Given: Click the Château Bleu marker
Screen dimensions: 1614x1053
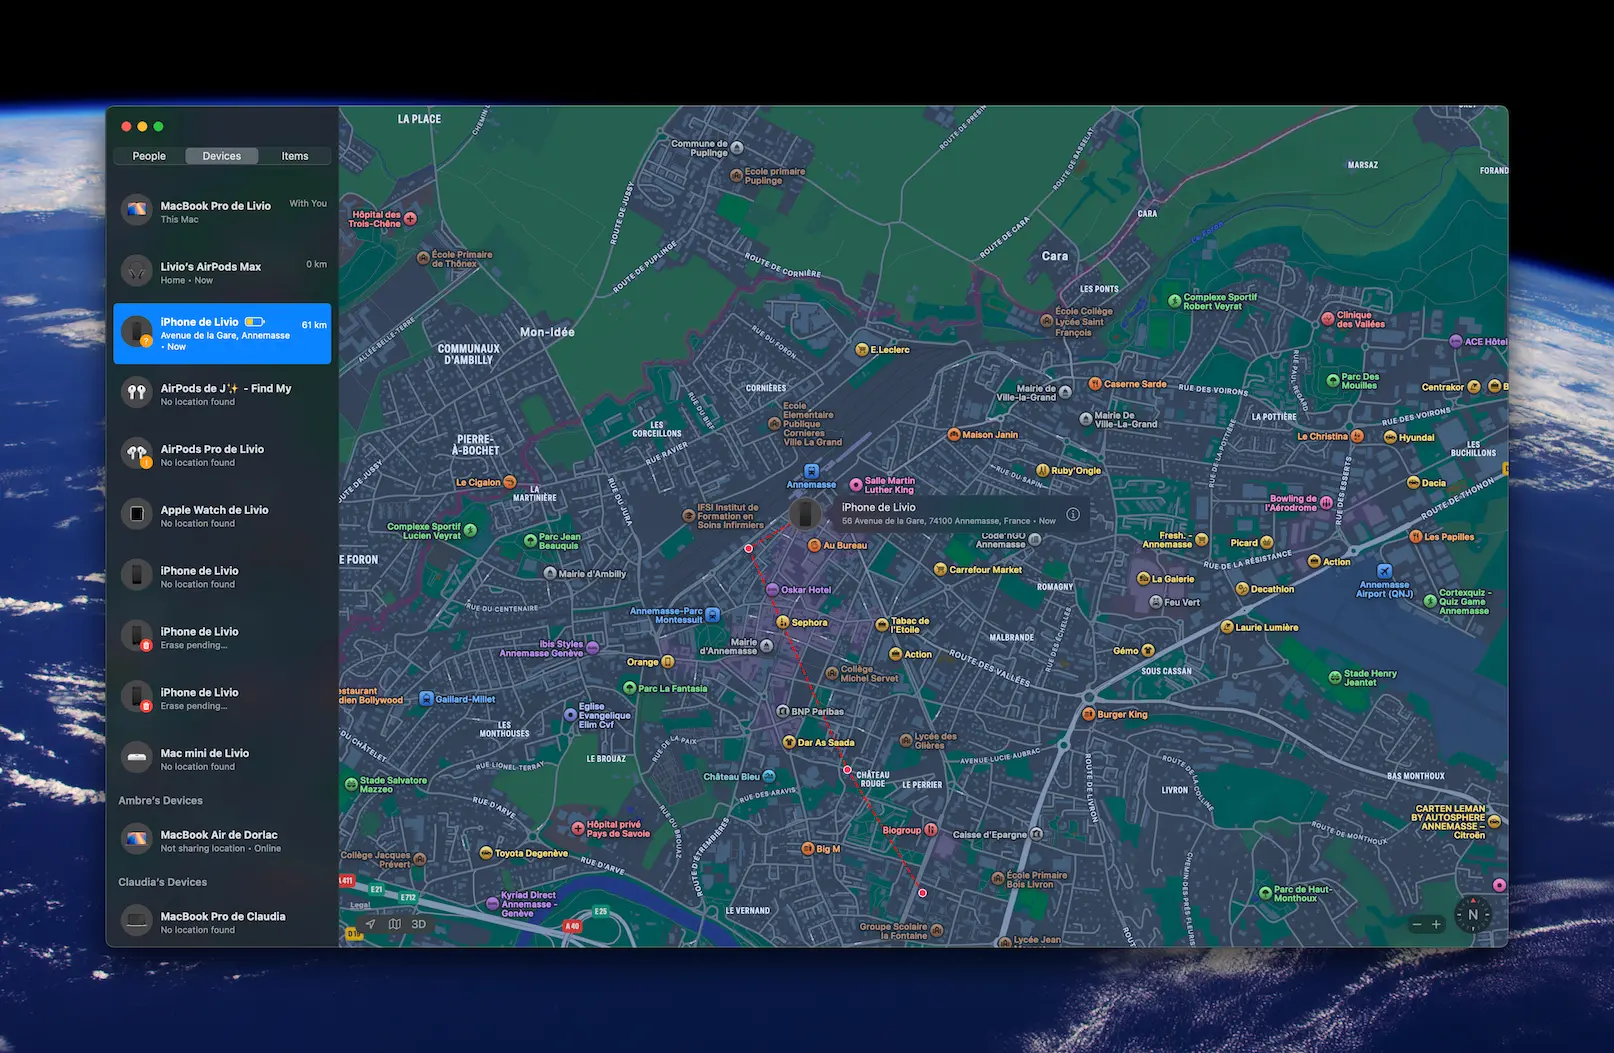Looking at the screenshot, I should pyautogui.click(x=769, y=776).
